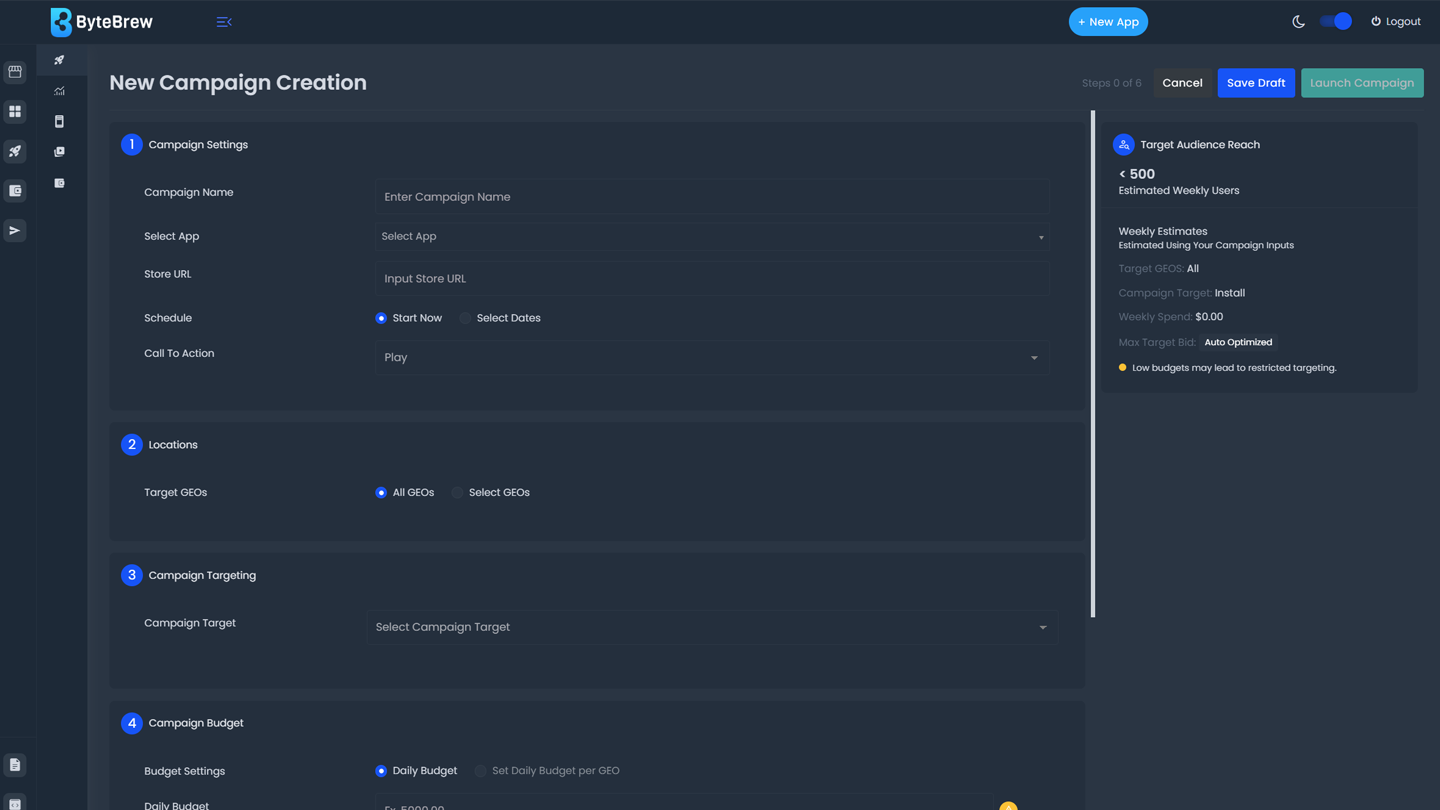Viewport: 1440px width, 810px height.
Task: Click the Save Draft button
Action: click(1255, 83)
